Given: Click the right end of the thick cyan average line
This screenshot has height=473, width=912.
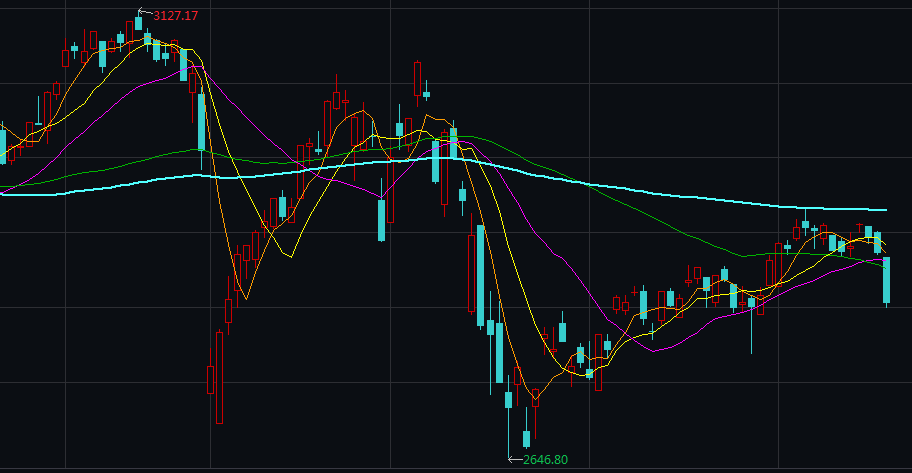Looking at the screenshot, I should coord(885,210).
